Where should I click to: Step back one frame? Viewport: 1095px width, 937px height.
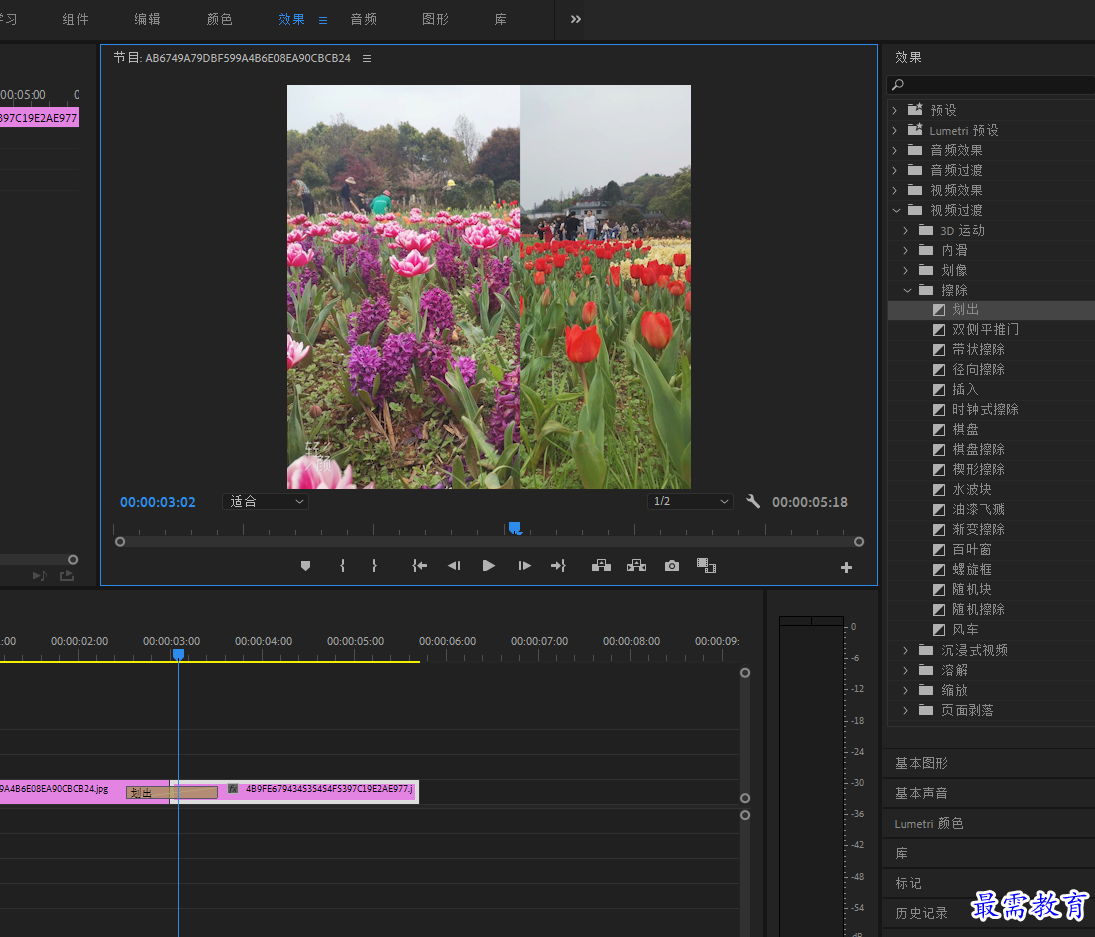(454, 566)
